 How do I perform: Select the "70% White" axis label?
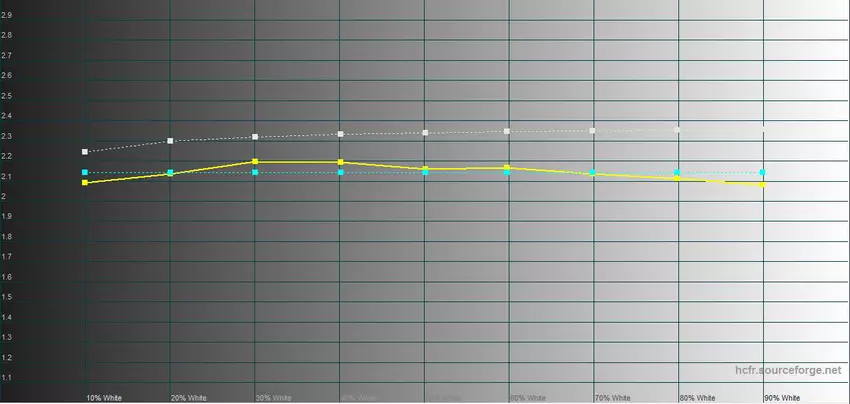(612, 397)
